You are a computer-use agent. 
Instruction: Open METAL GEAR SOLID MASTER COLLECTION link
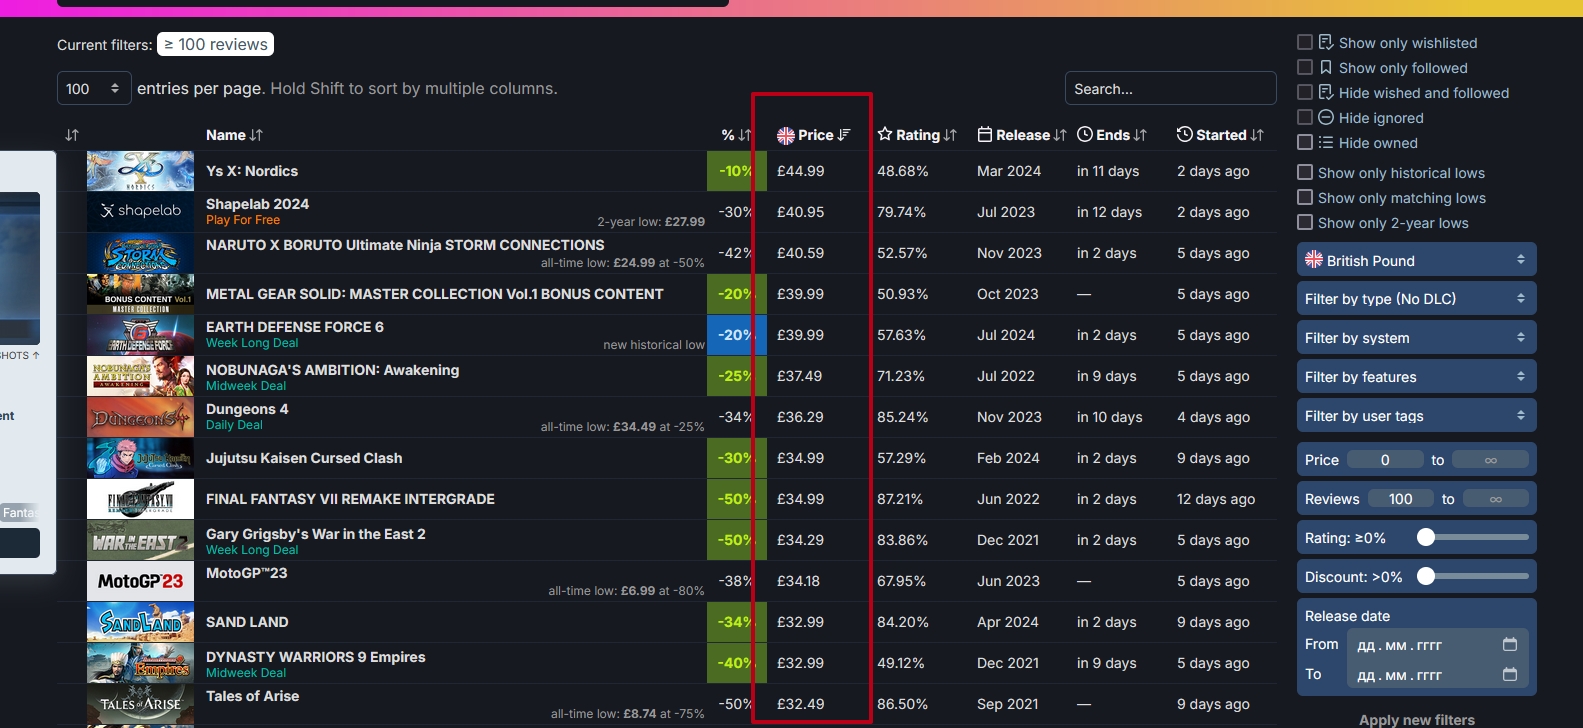click(435, 294)
